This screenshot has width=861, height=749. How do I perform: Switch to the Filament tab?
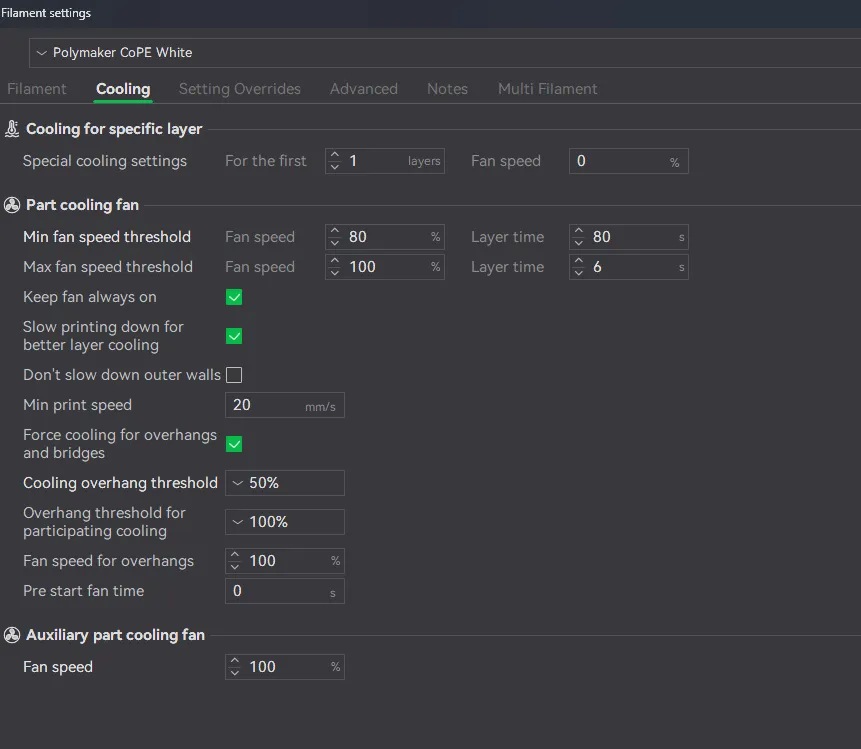pyautogui.click(x=37, y=89)
